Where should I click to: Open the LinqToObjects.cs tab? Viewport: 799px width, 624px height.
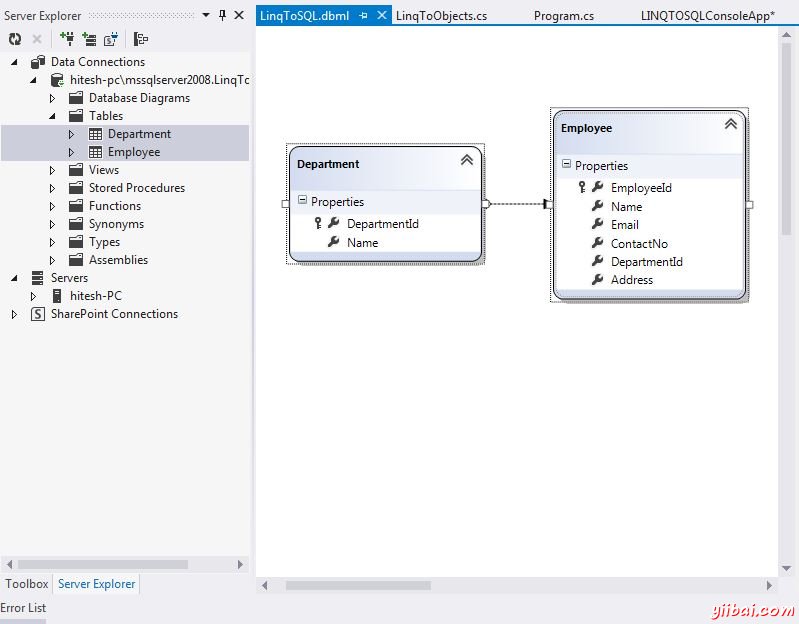click(441, 15)
